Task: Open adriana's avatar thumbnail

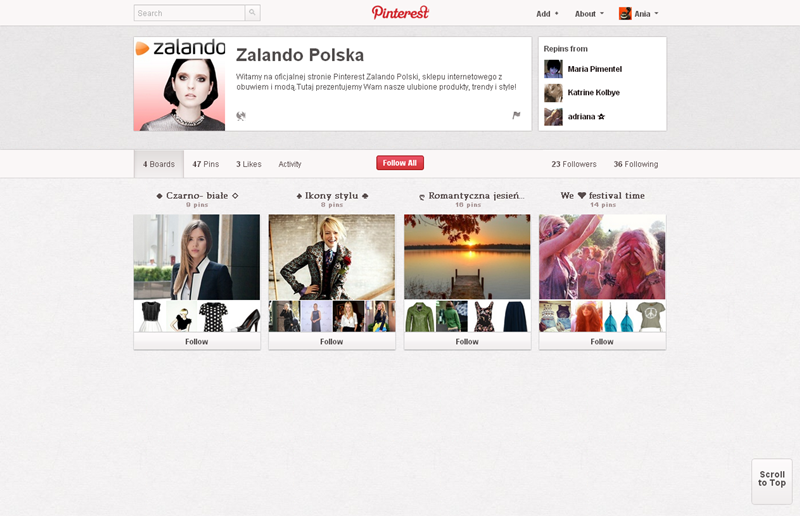Action: tap(553, 116)
